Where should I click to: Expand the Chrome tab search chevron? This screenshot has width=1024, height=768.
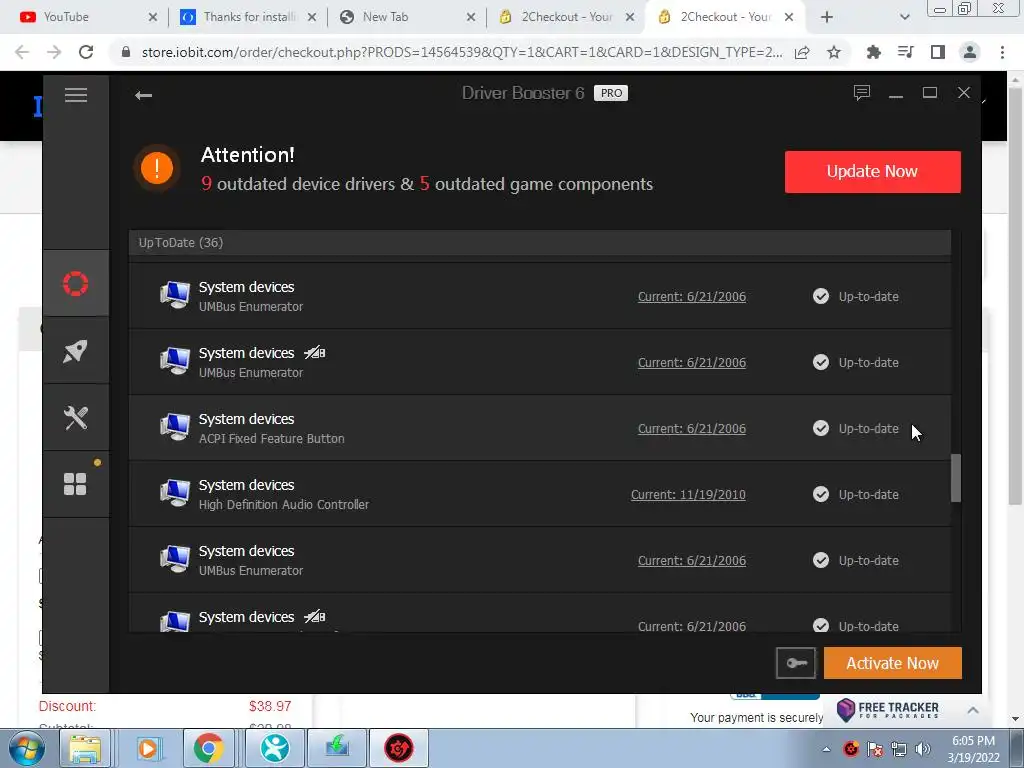[x=904, y=18]
